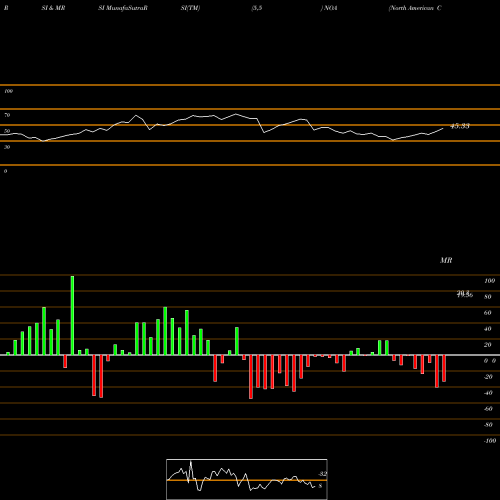Screen dimensions: 500x500
Task: Click the RSI value 45.33 label
Action: click(460, 126)
